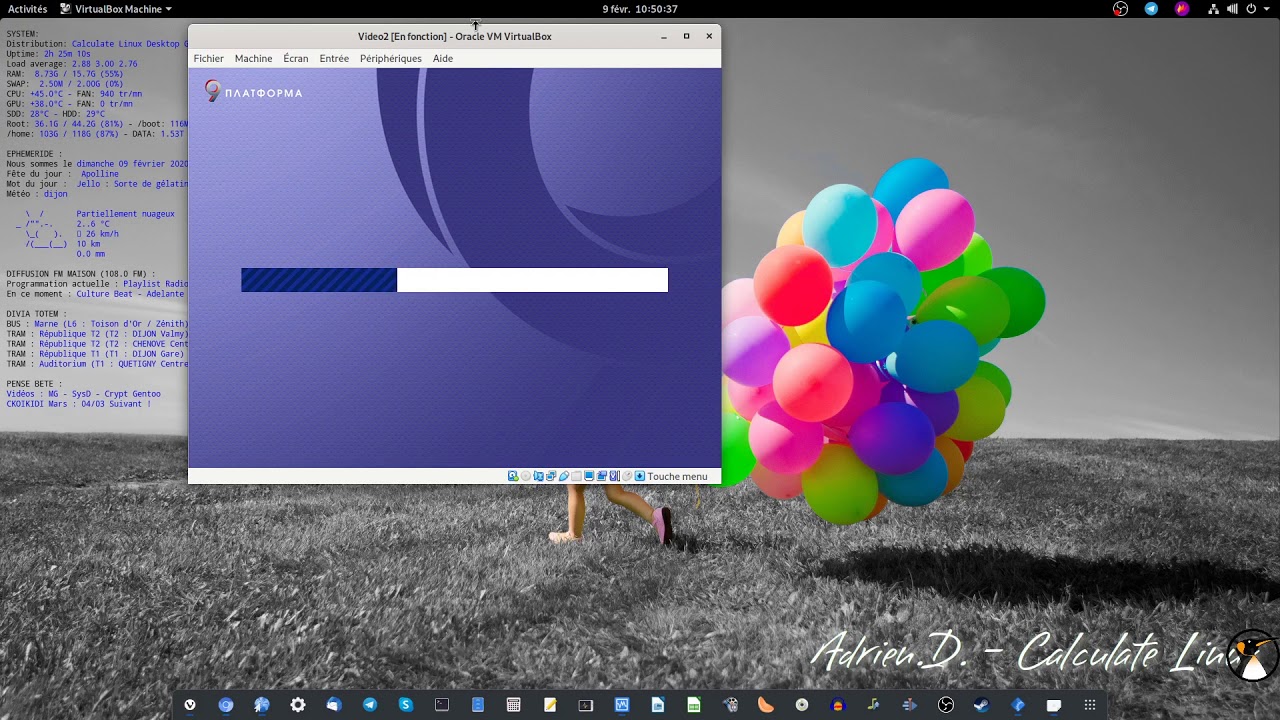Click the Платформа logo in the VM screen

pos(253,92)
